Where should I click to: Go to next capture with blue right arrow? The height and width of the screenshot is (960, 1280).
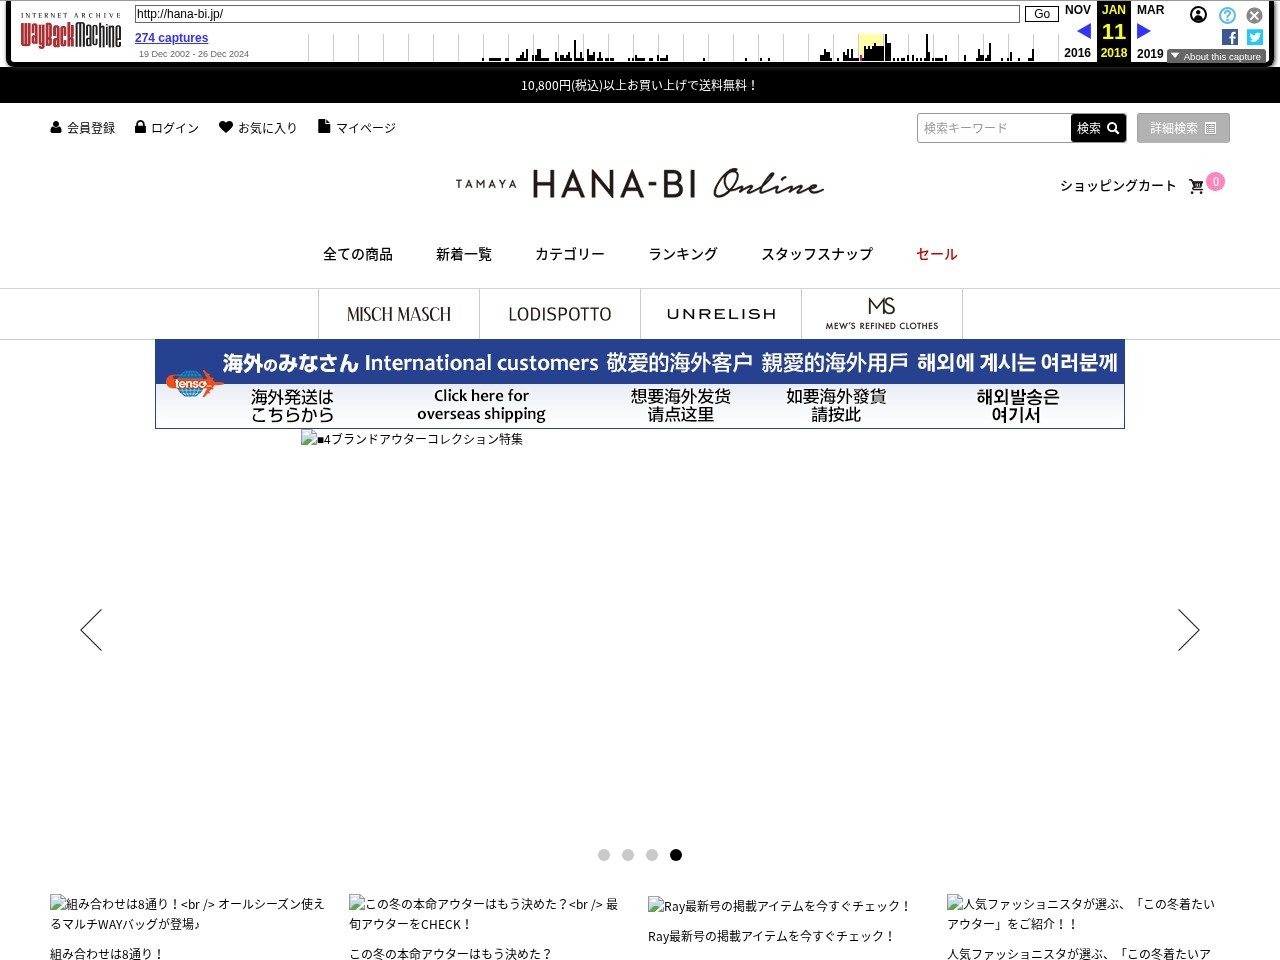coord(1144,31)
